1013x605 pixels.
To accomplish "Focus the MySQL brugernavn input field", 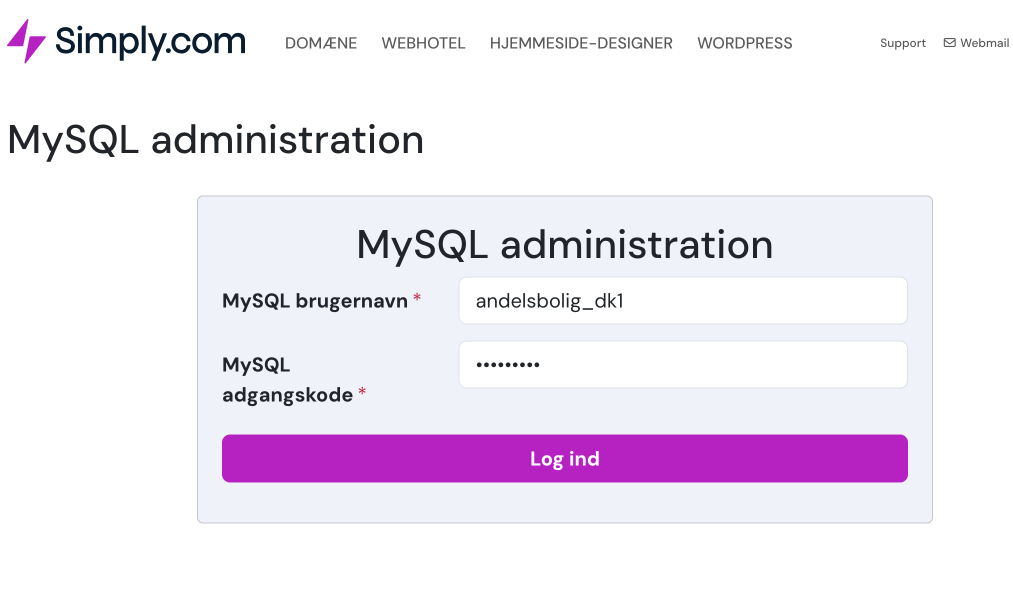I will click(683, 301).
